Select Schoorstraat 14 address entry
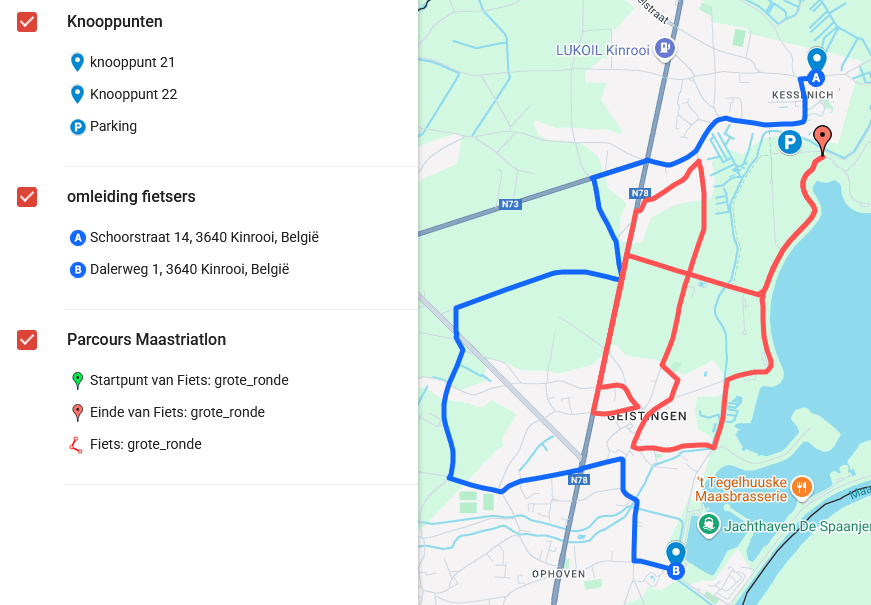This screenshot has width=871, height=605. [194, 238]
